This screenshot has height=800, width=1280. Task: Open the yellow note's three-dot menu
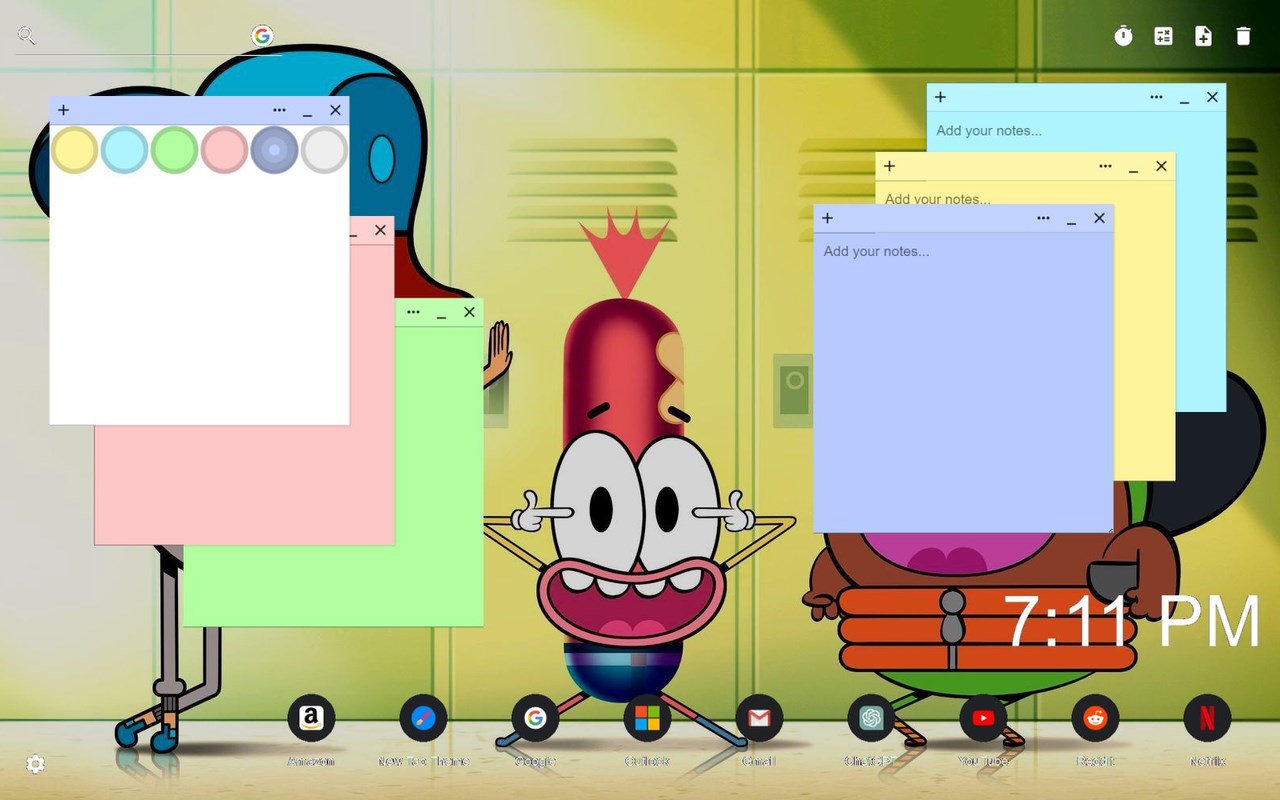point(1105,166)
